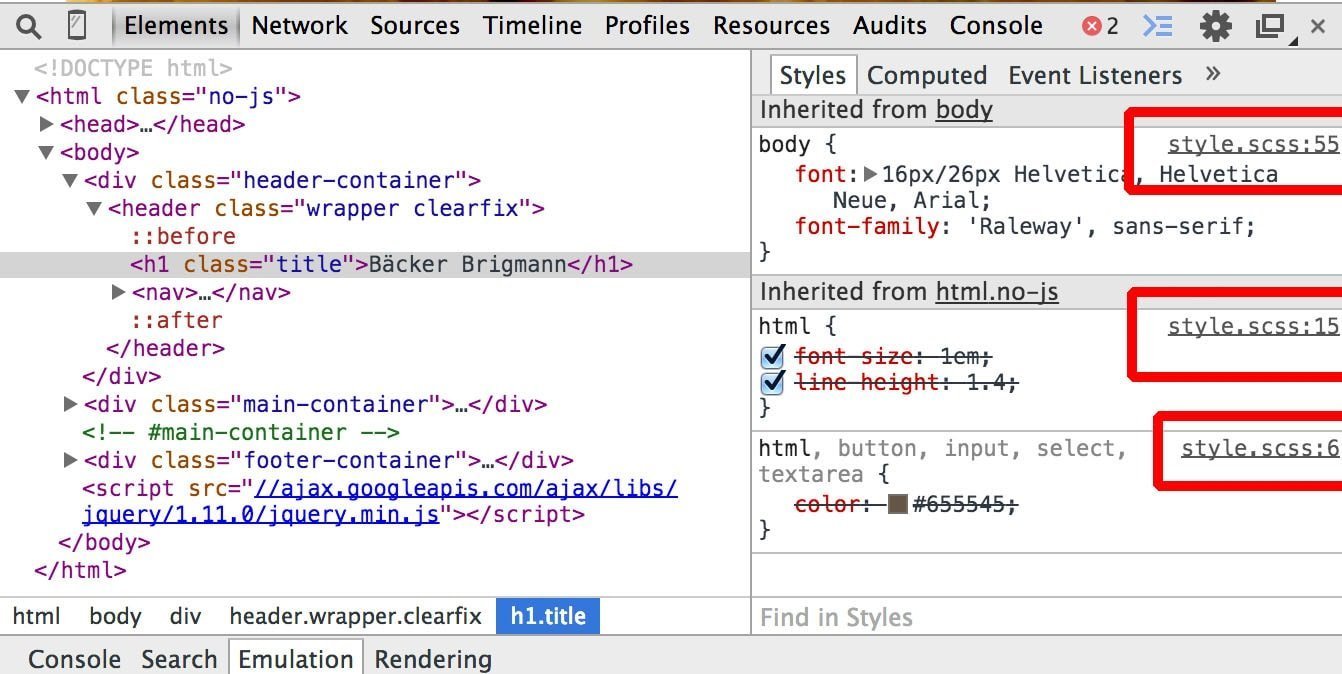The image size is (1342, 674).
Task: Collapse the html no-js node
Action: (x=22, y=97)
